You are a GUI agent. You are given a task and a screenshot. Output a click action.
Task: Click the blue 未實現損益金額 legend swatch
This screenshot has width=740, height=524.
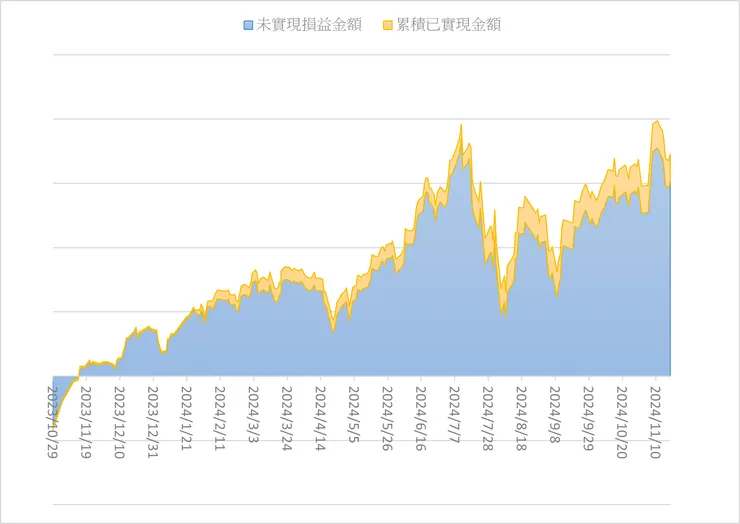248,25
